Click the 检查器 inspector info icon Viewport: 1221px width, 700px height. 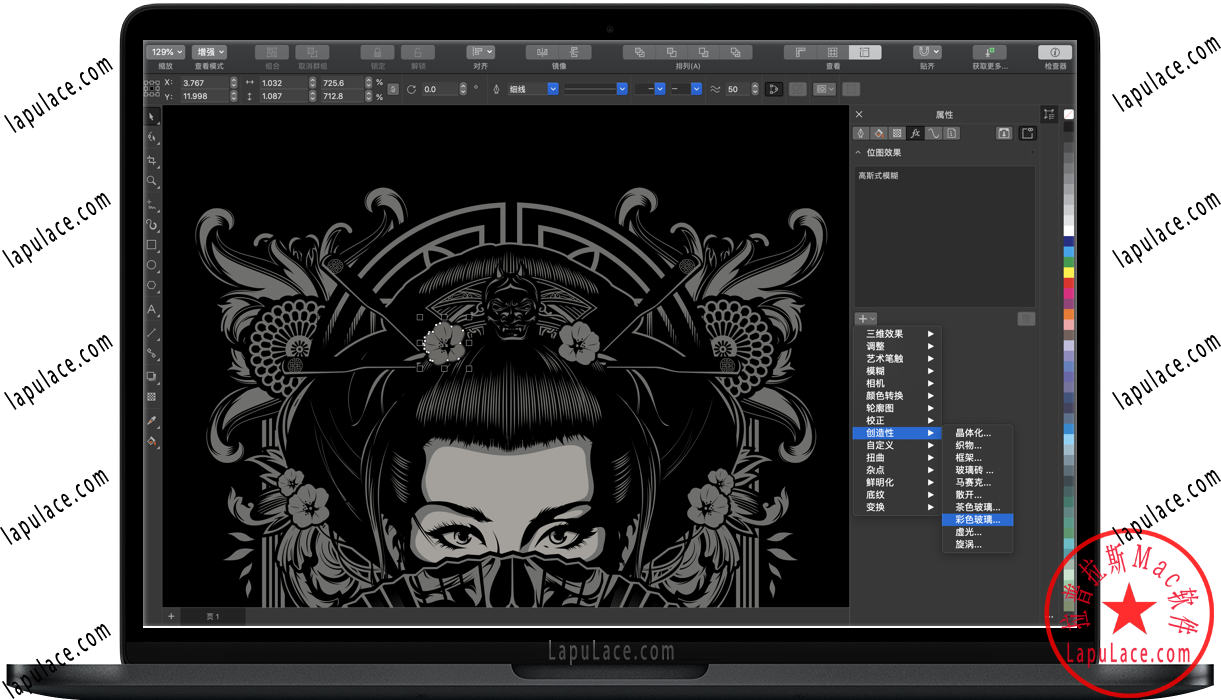(1055, 52)
